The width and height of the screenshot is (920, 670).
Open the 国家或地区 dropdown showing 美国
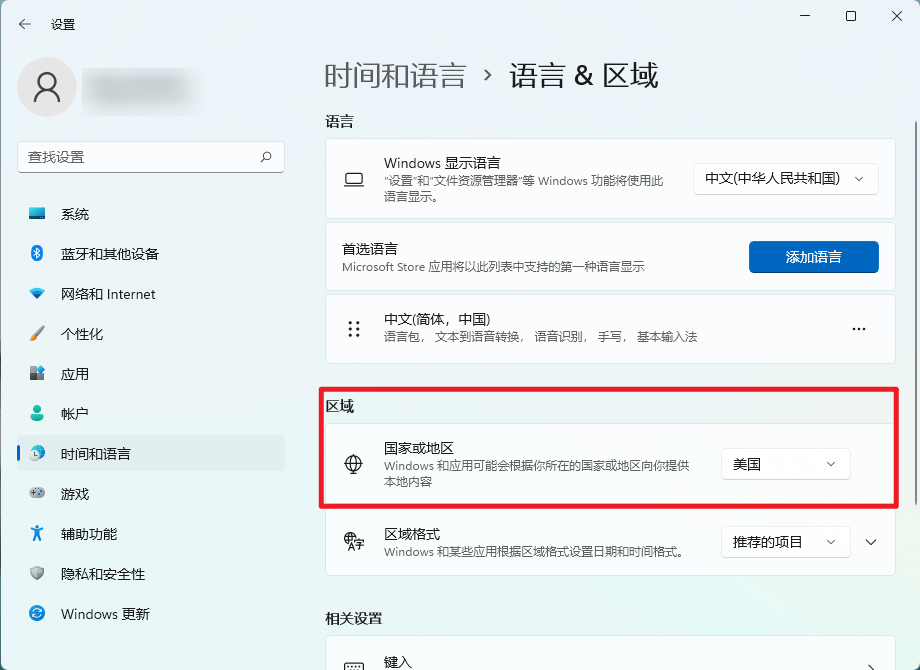coord(785,464)
